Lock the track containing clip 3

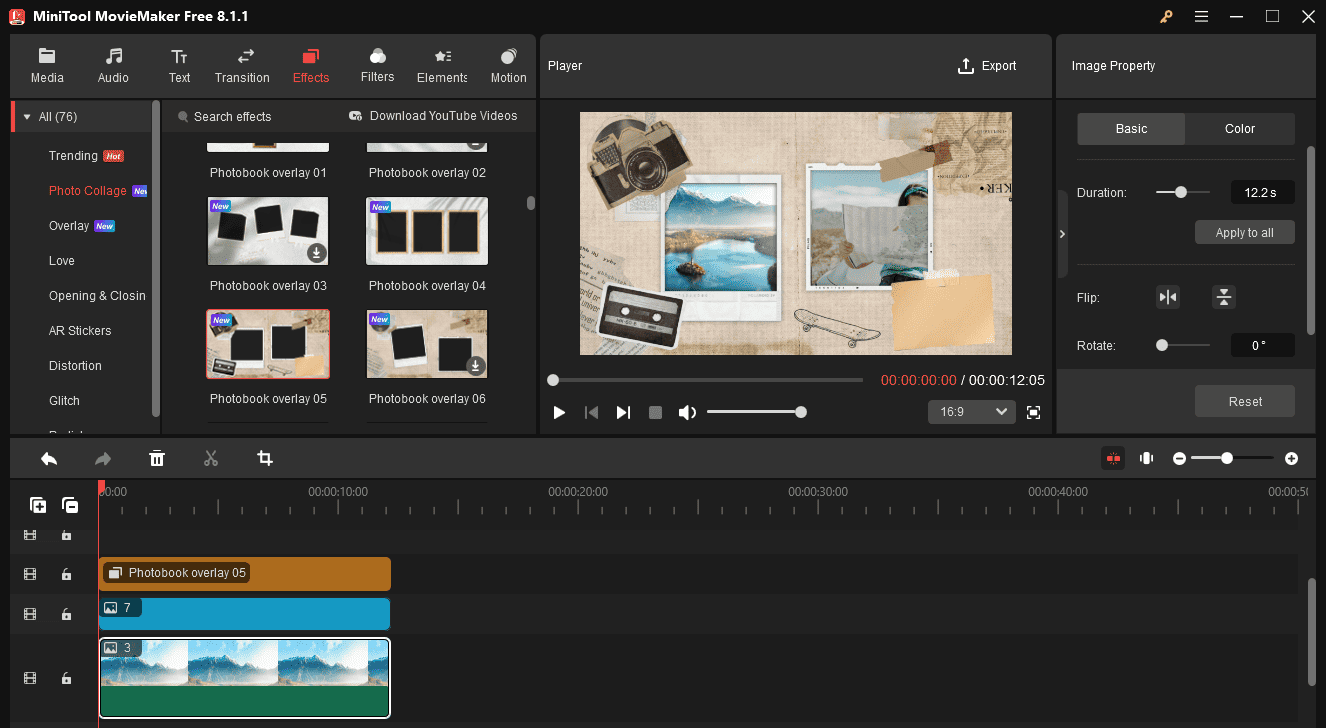(66, 678)
